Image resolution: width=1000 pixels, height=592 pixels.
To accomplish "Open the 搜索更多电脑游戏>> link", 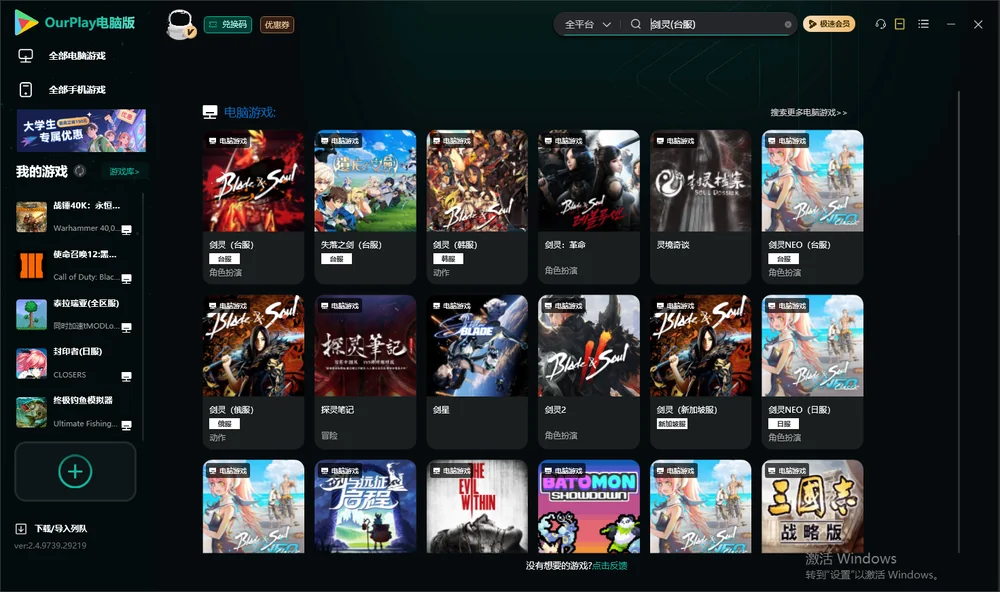I will pos(808,112).
